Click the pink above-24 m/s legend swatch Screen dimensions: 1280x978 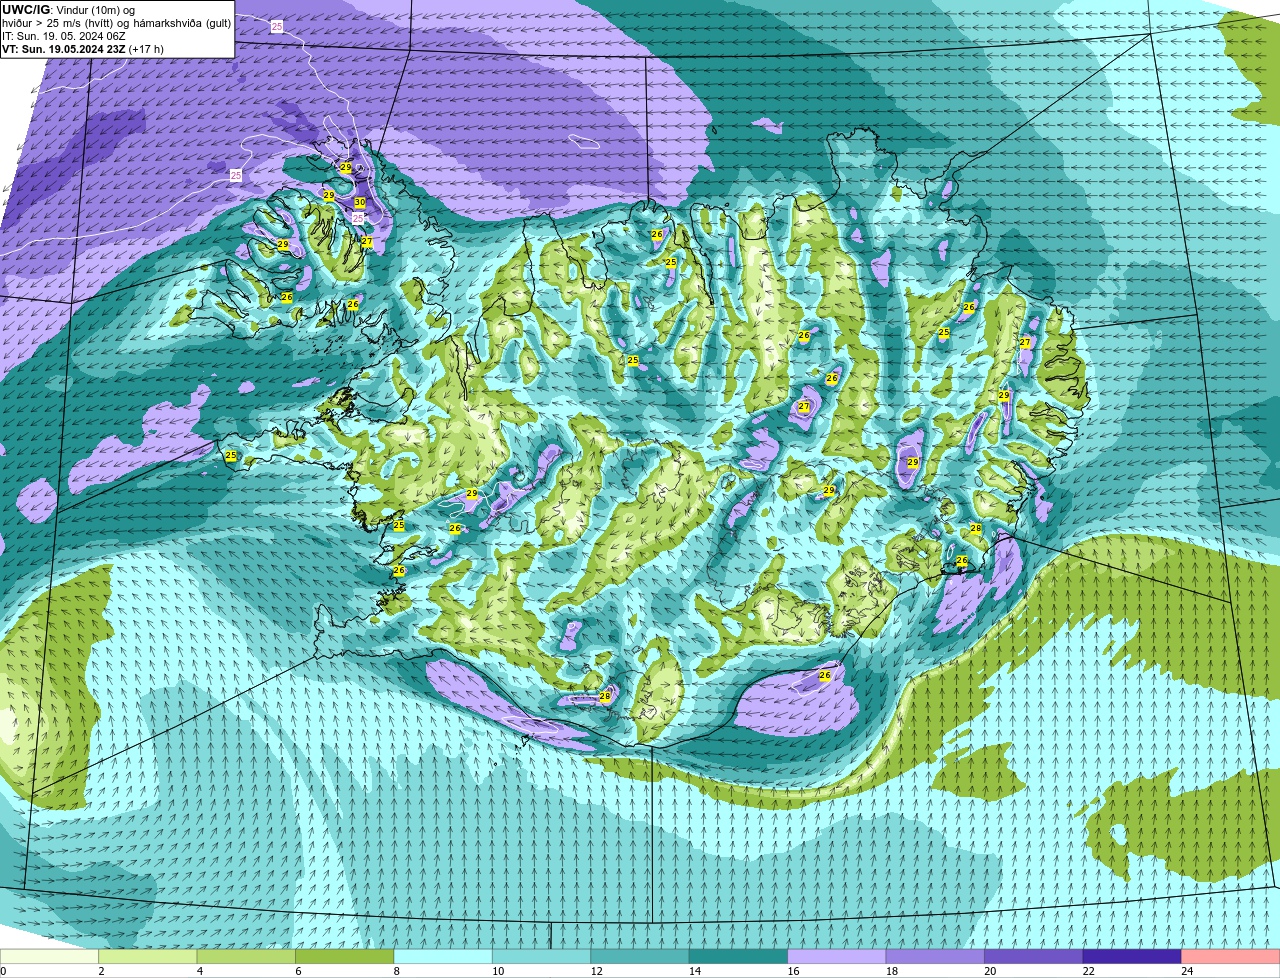tap(1231, 957)
